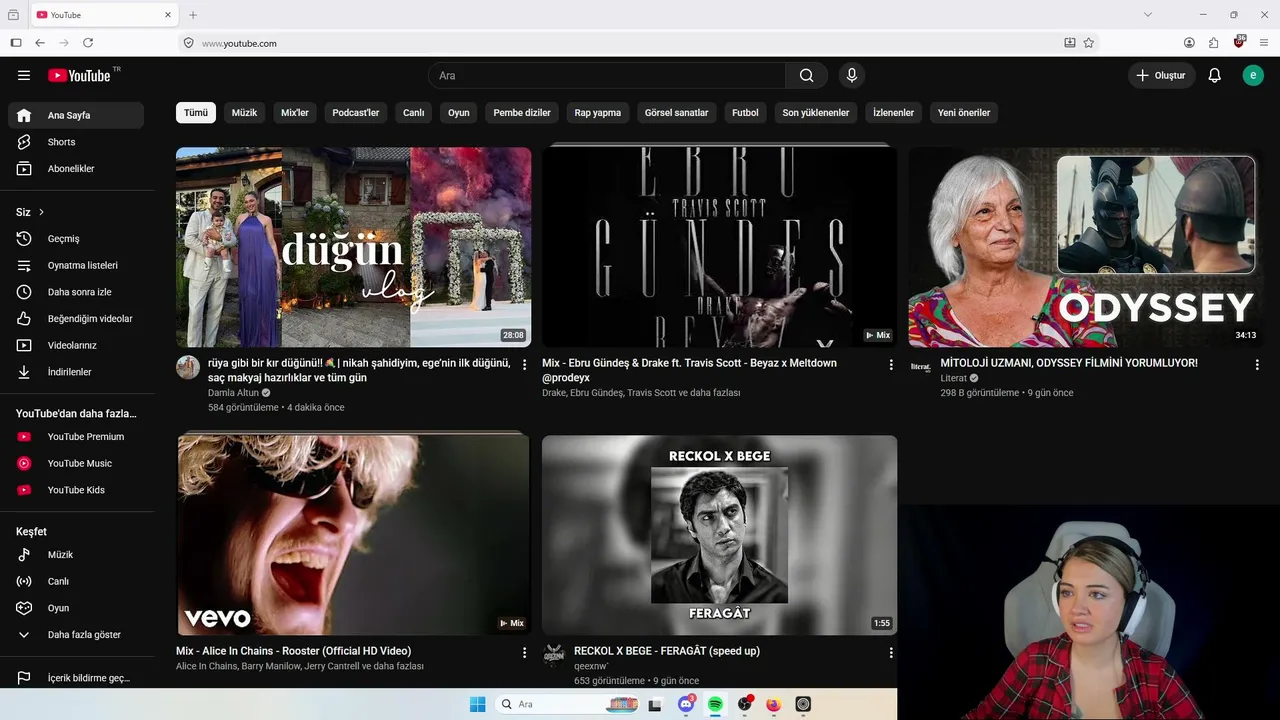This screenshot has height=720, width=1280.
Task: Select the Futbol filter chip
Action: (x=745, y=113)
